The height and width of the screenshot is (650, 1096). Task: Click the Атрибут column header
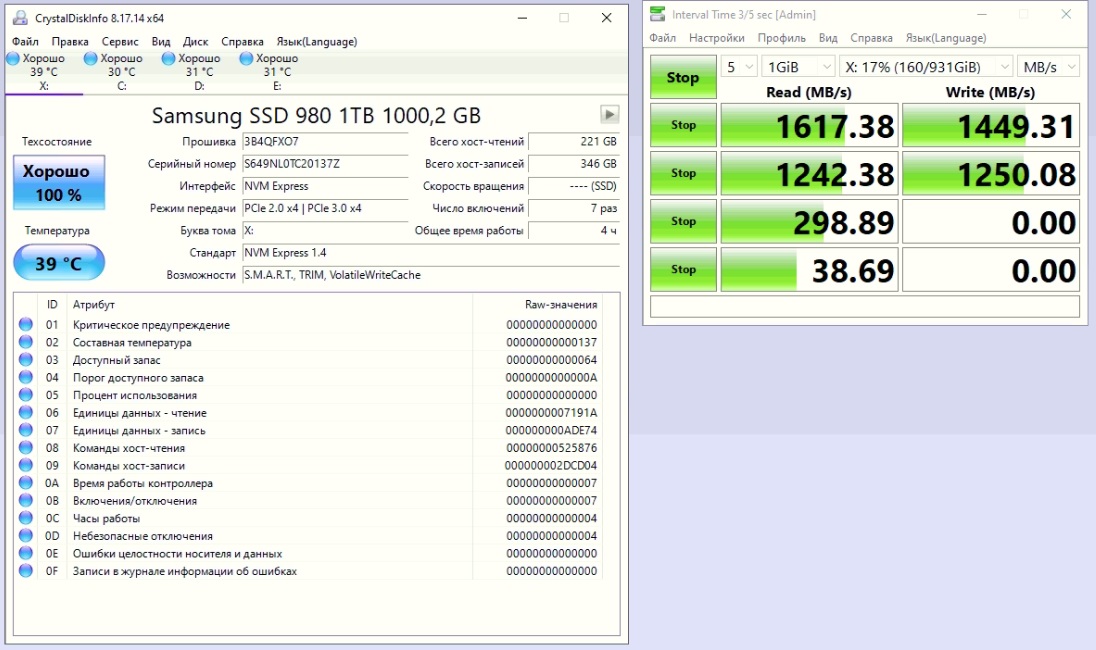pyautogui.click(x=270, y=305)
